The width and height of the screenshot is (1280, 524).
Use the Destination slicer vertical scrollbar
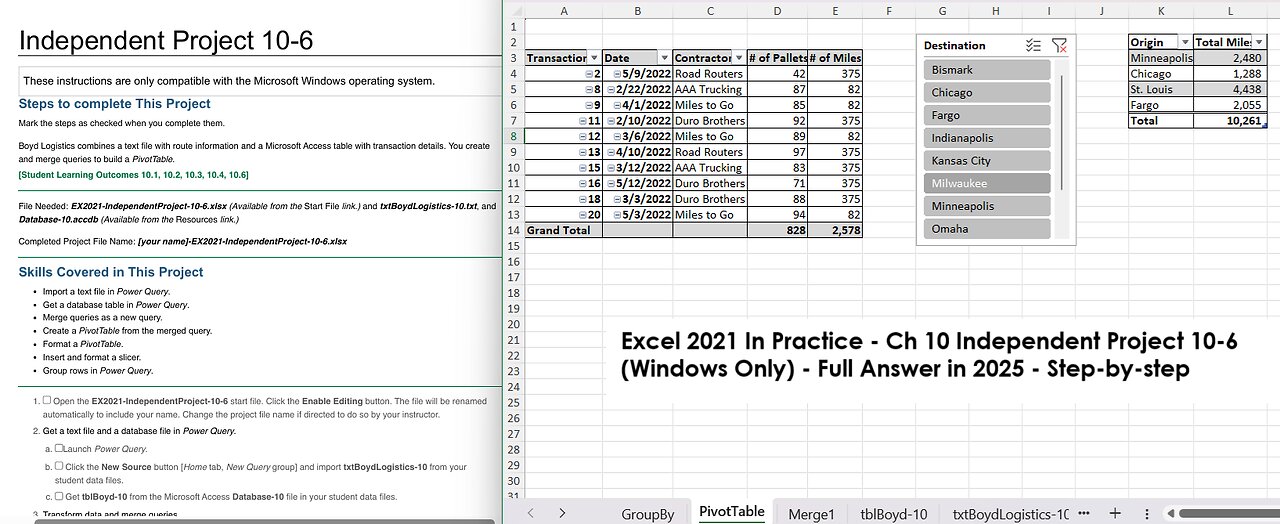pos(1062,131)
